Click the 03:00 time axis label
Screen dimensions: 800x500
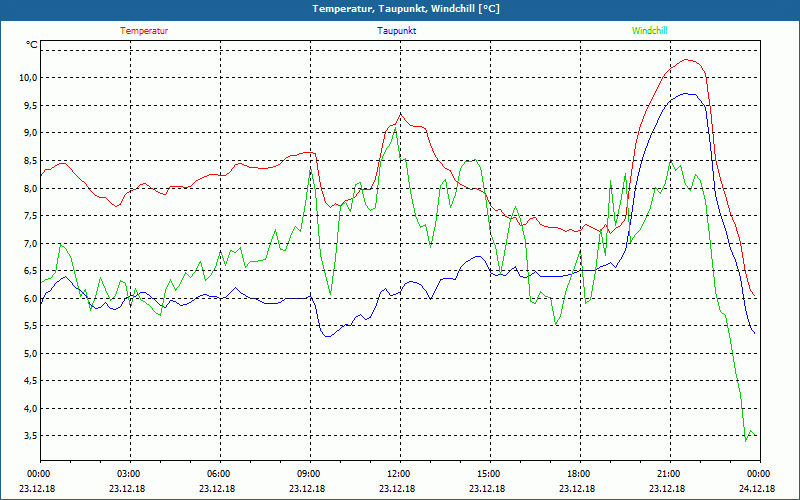pyautogui.click(x=128, y=474)
